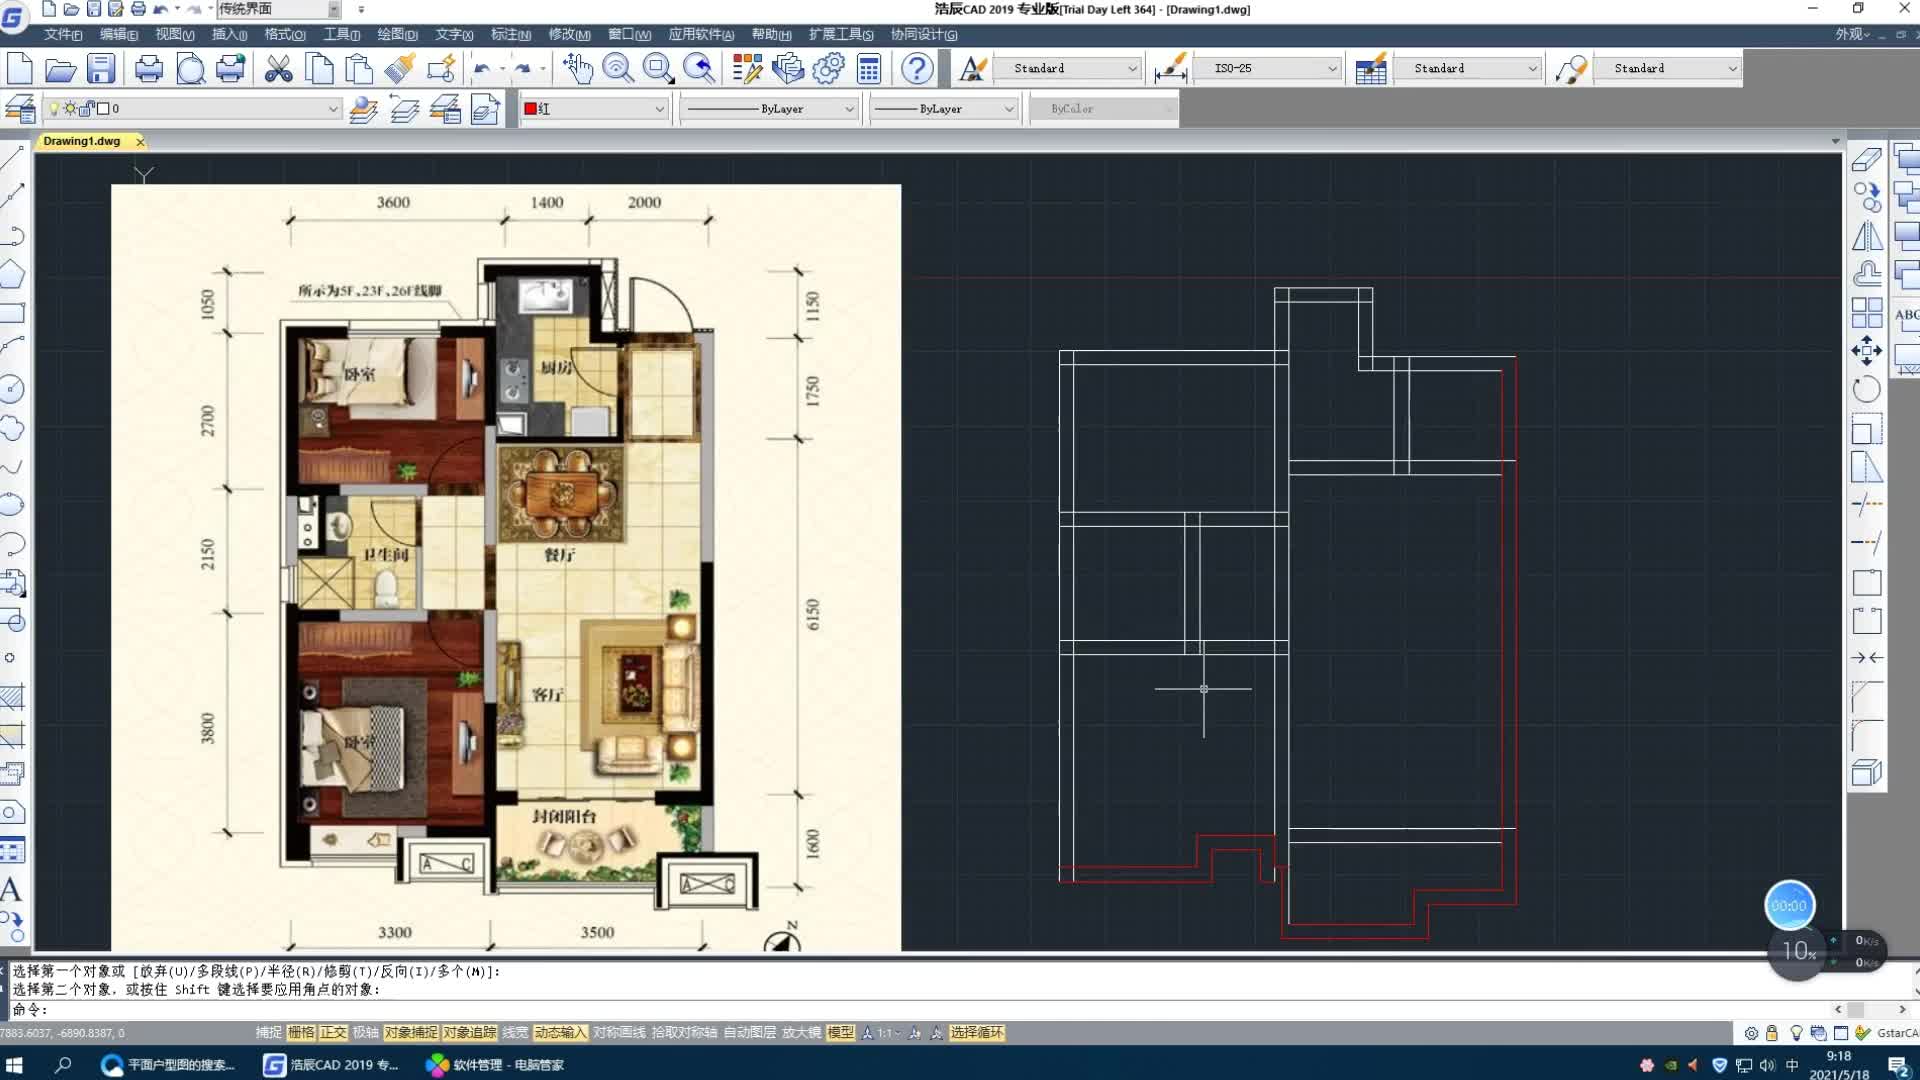The image size is (1920, 1080).
Task: Create a new drawing with New file icon
Action: coord(20,69)
